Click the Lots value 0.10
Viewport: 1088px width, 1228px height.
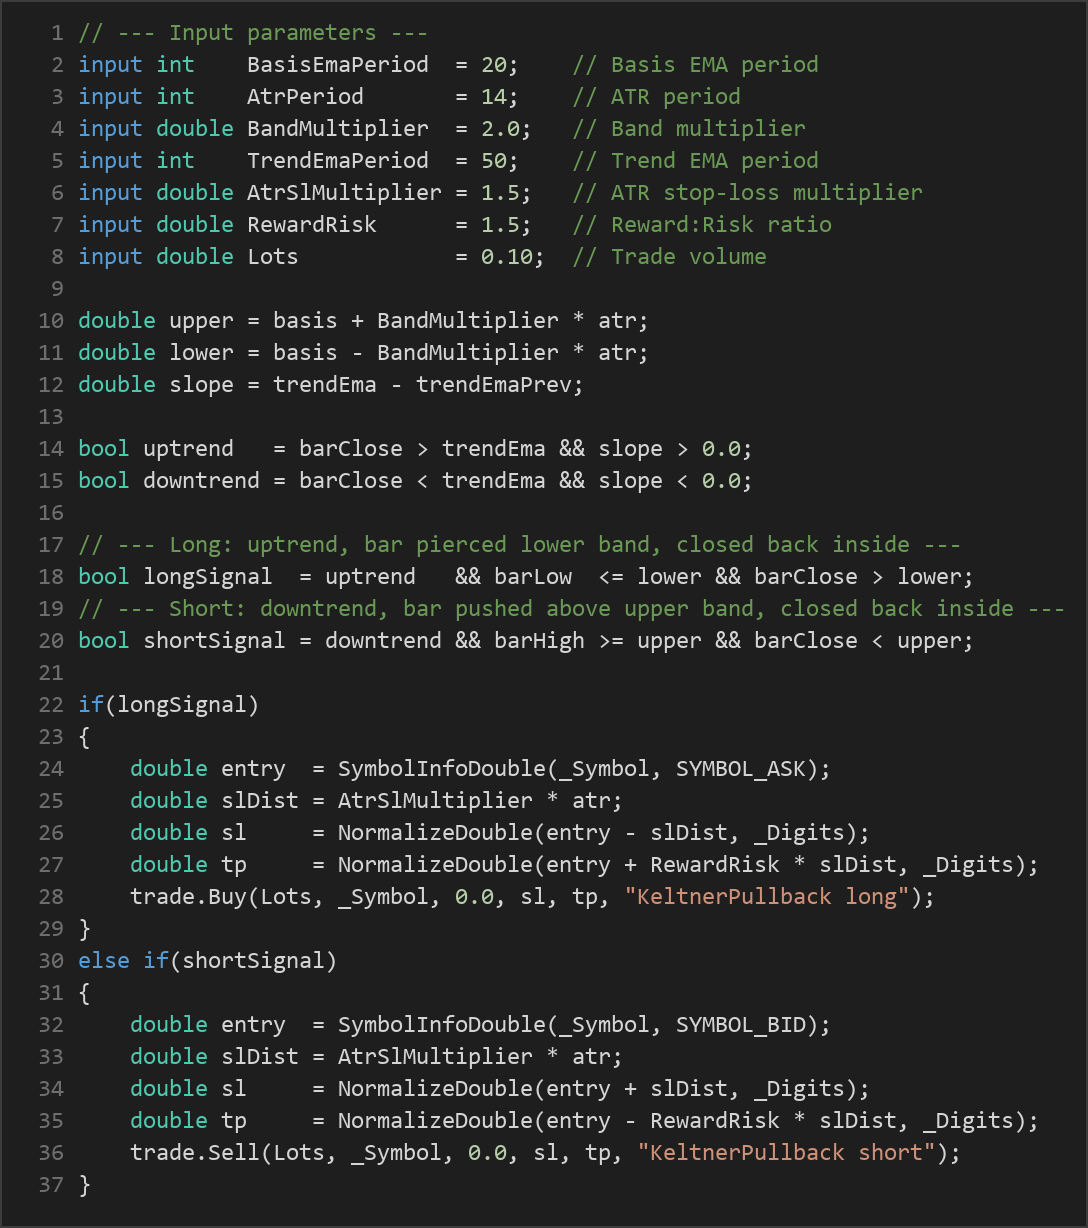coord(507,257)
